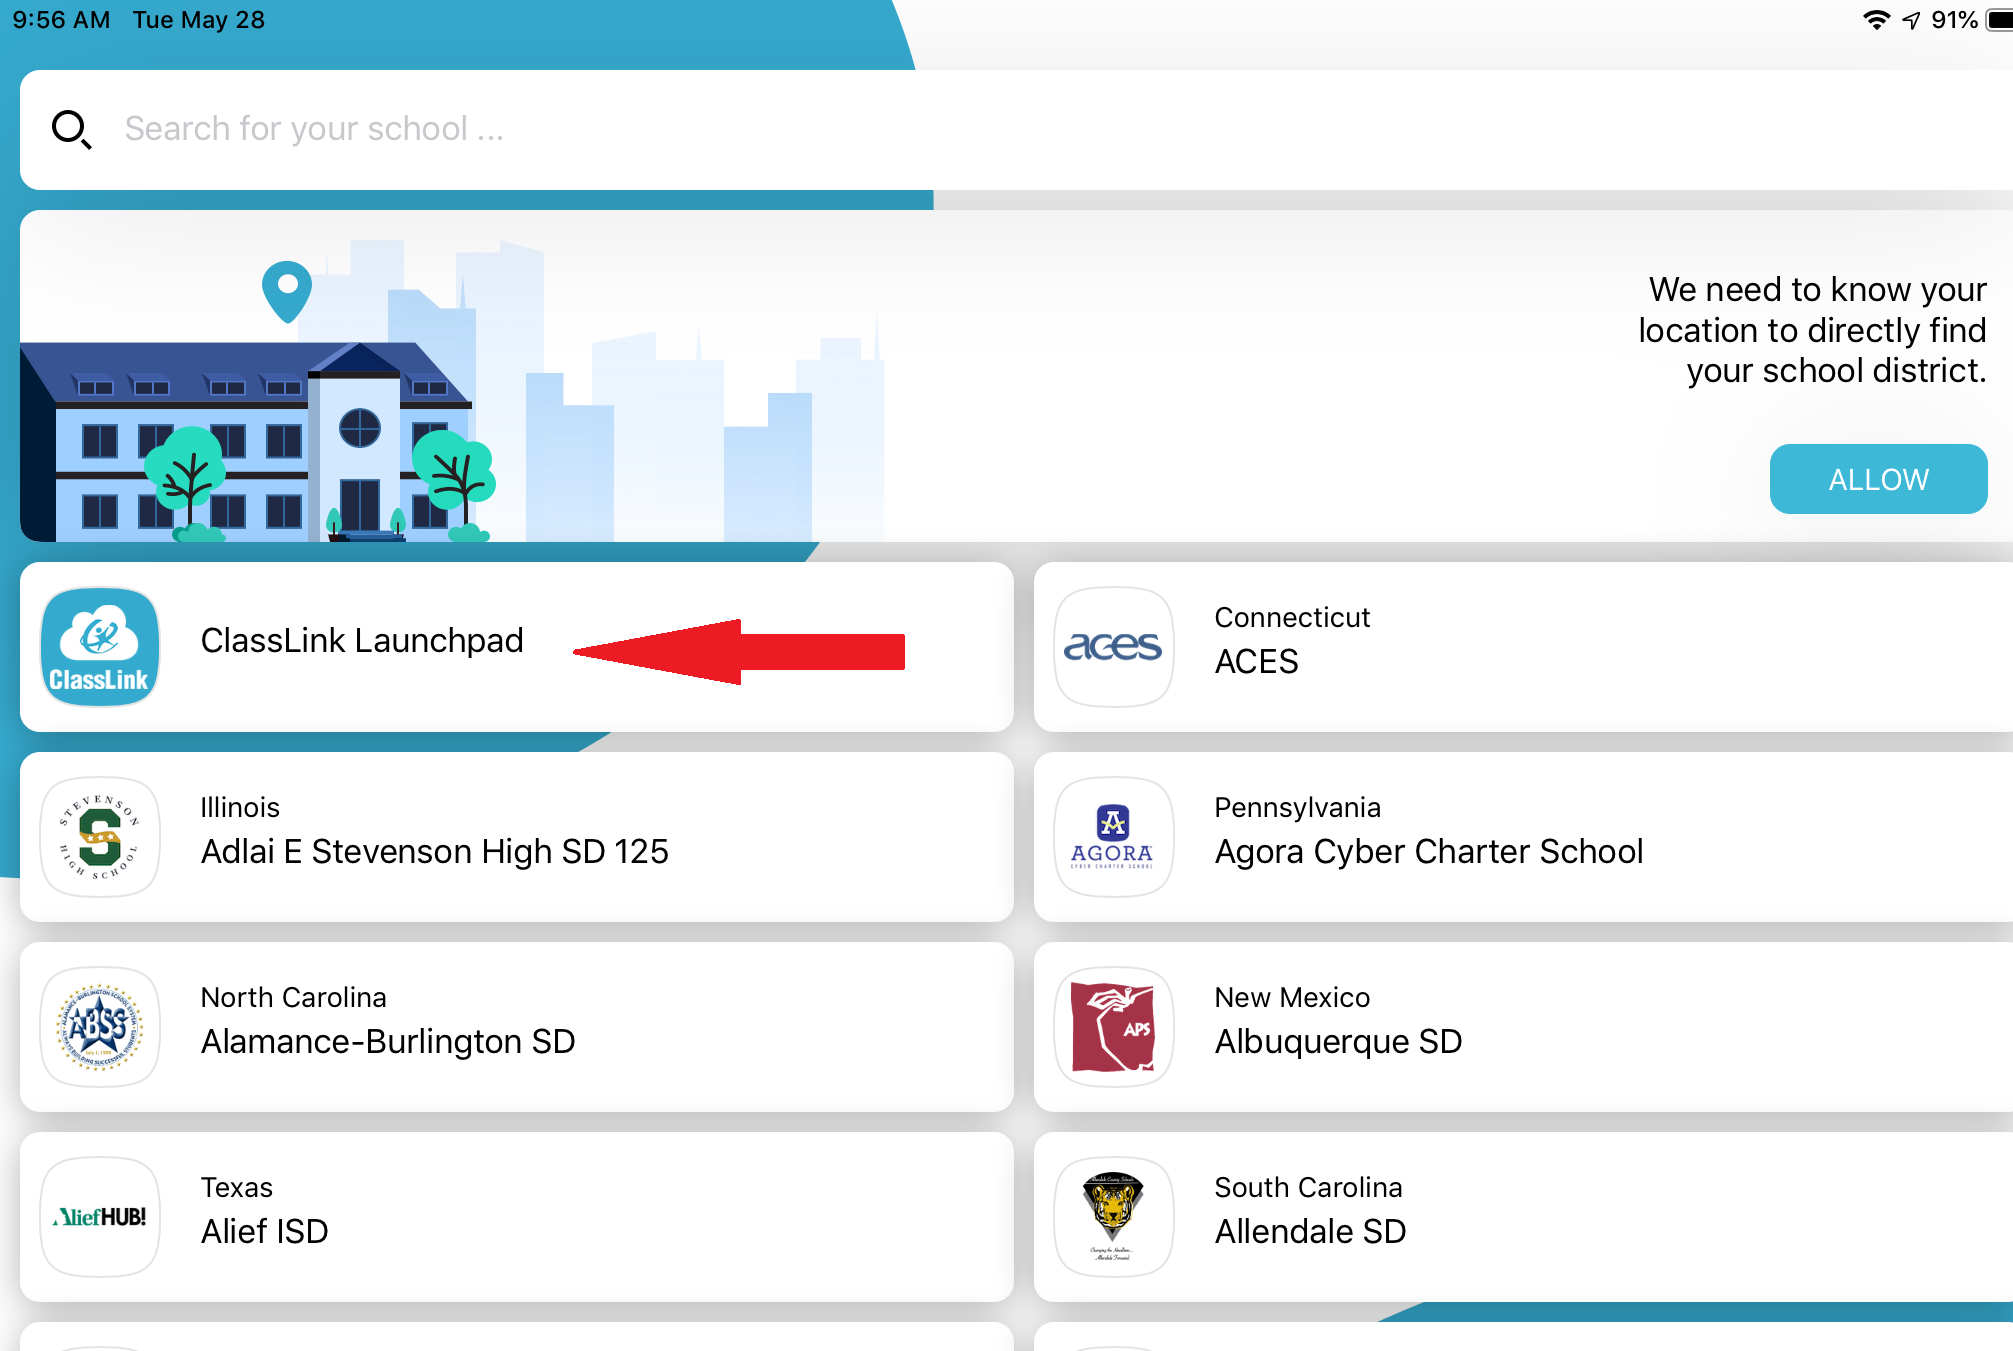Select Adlai E Stevenson High SD 125

[517, 837]
